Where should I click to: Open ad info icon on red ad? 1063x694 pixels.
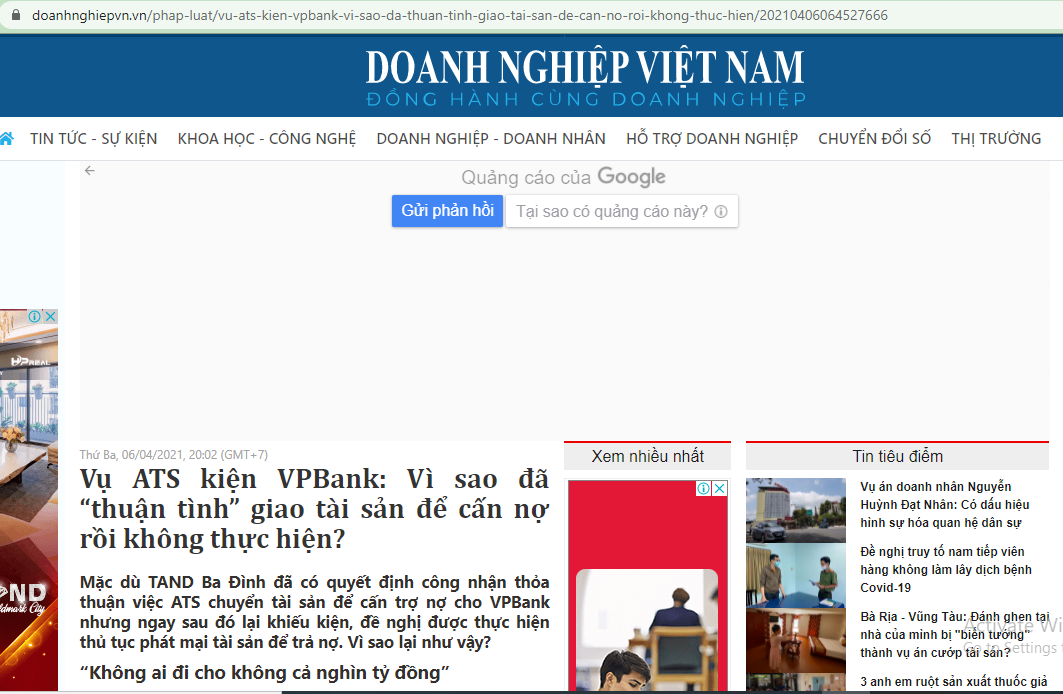704,488
